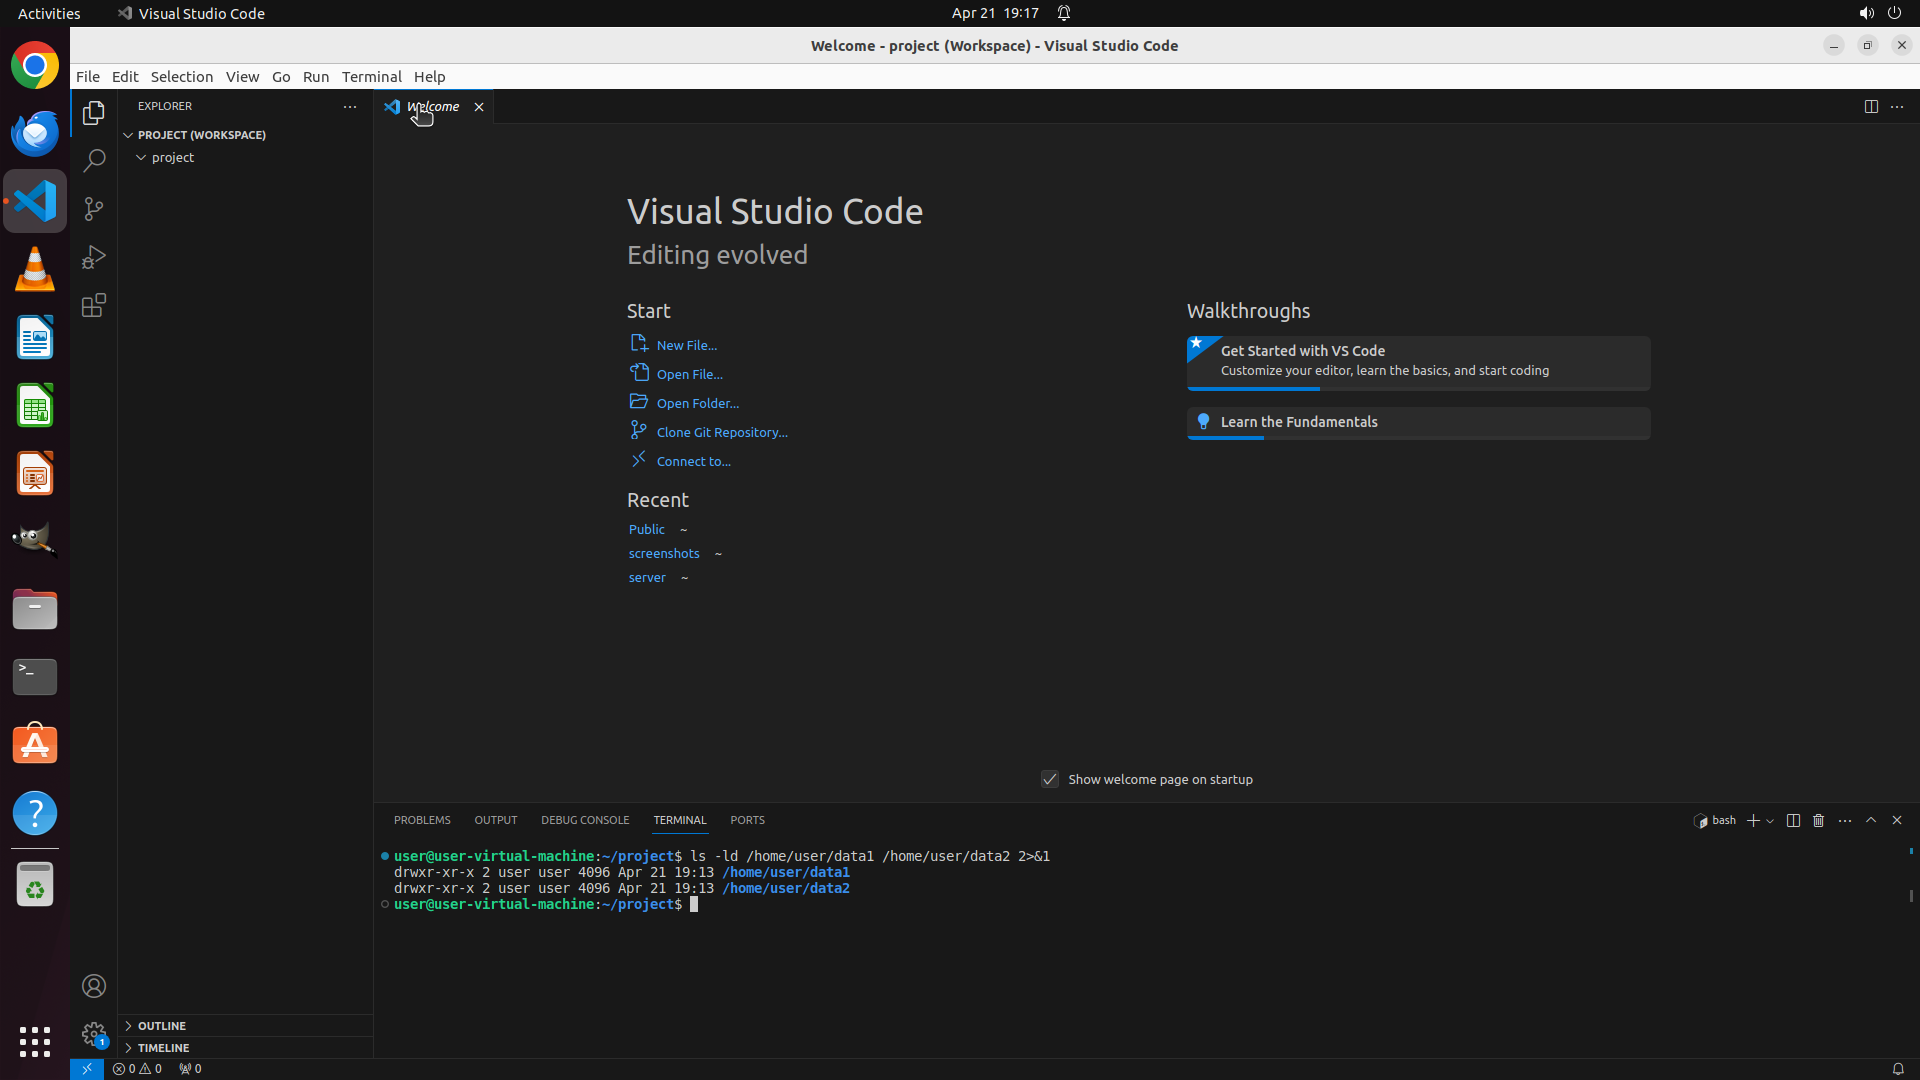This screenshot has height=1080, width=1920.
Task: Switch to the PROBLEMS panel tab
Action: (x=422, y=820)
